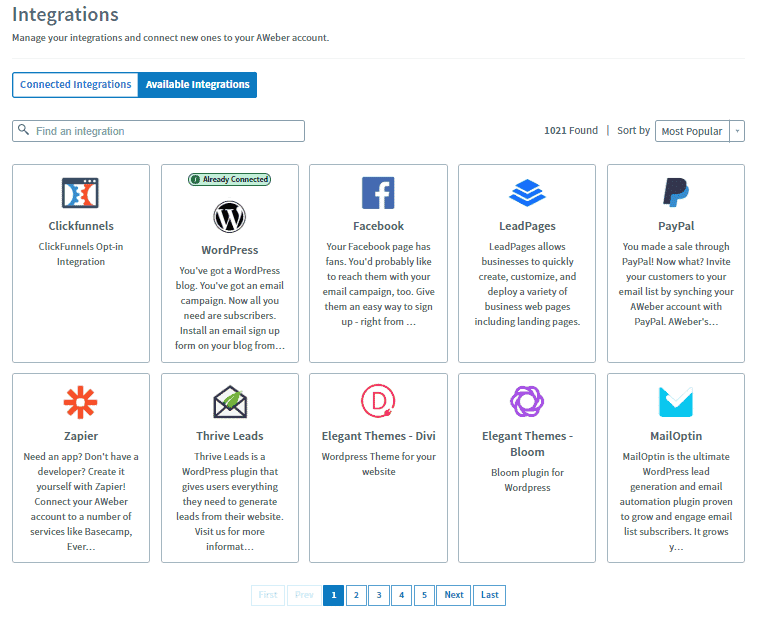Open the Thrive Leads integration title
Image resolution: width=765 pixels, height=619 pixels.
(x=230, y=436)
